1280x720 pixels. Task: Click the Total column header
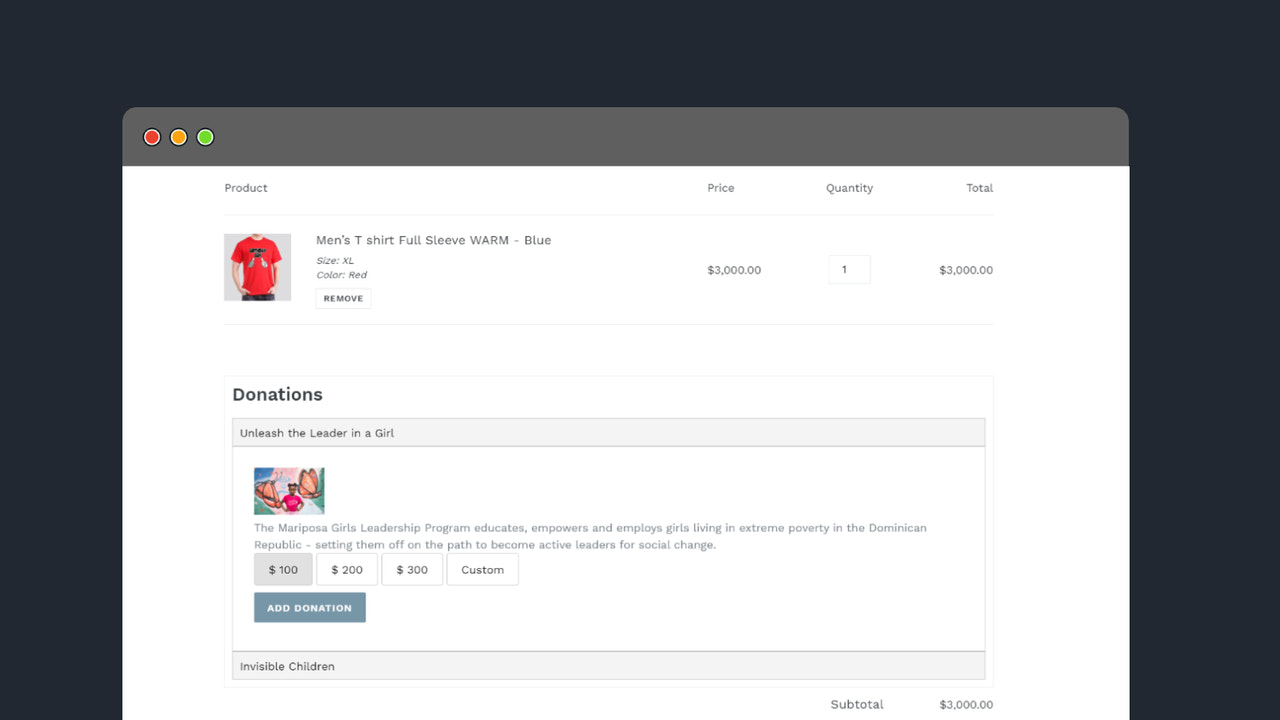pos(979,188)
